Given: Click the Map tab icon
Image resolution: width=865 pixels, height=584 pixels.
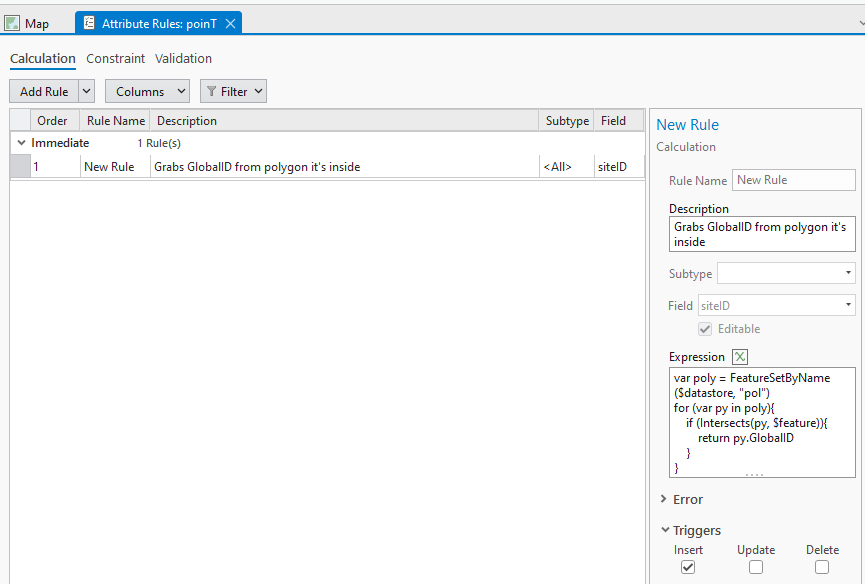Looking at the screenshot, I should (x=12, y=23).
